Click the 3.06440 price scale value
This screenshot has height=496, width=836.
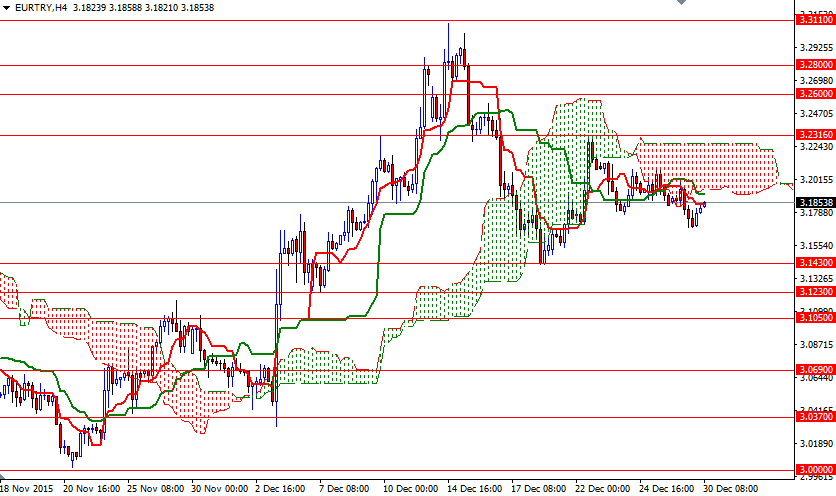click(x=816, y=378)
